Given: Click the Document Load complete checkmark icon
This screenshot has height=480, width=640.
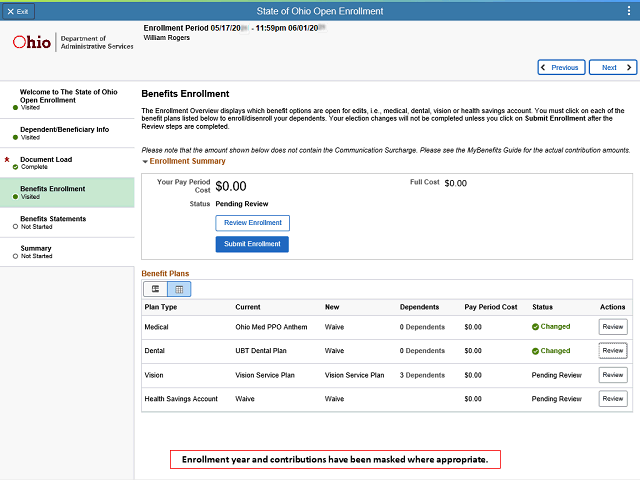Looking at the screenshot, I should click(x=16, y=167).
